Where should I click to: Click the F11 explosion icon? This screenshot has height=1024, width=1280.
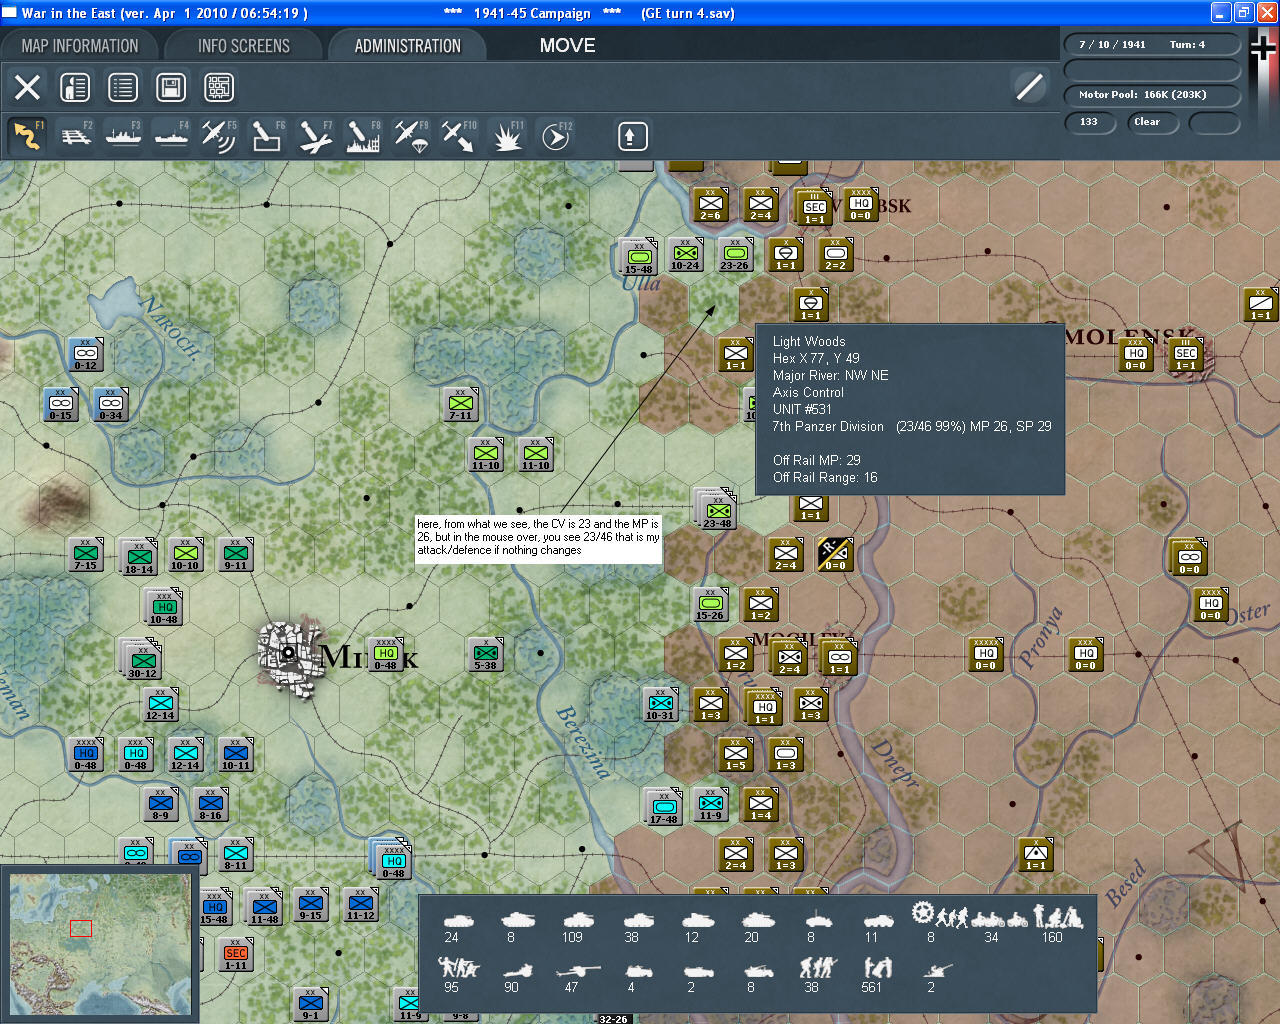click(x=507, y=136)
